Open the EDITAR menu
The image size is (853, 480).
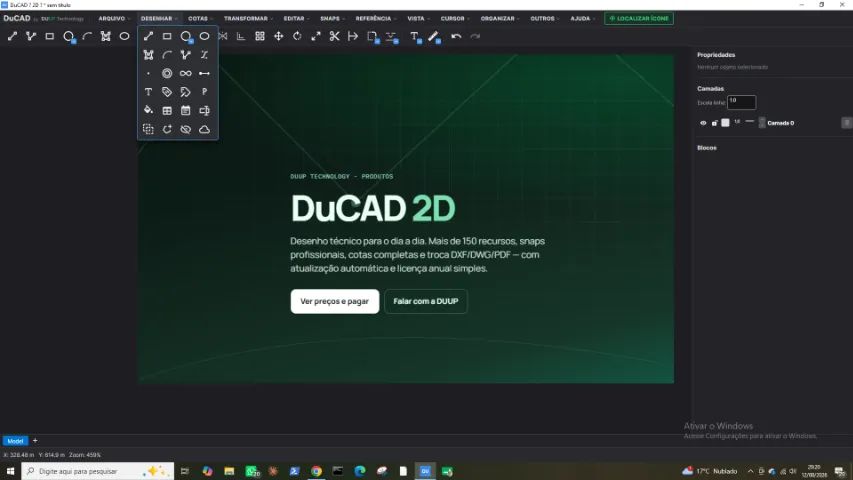[296, 19]
